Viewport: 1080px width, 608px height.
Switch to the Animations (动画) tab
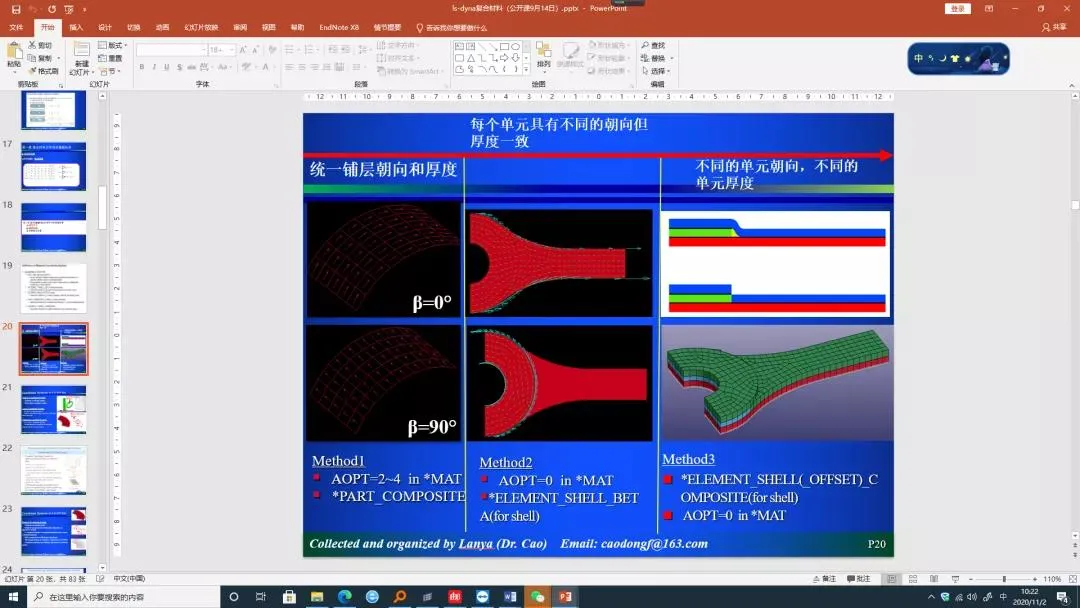(x=163, y=28)
